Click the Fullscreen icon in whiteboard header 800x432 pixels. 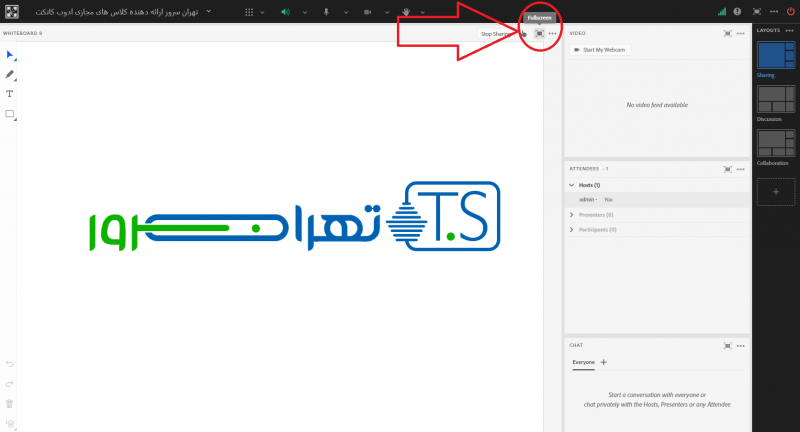click(539, 33)
